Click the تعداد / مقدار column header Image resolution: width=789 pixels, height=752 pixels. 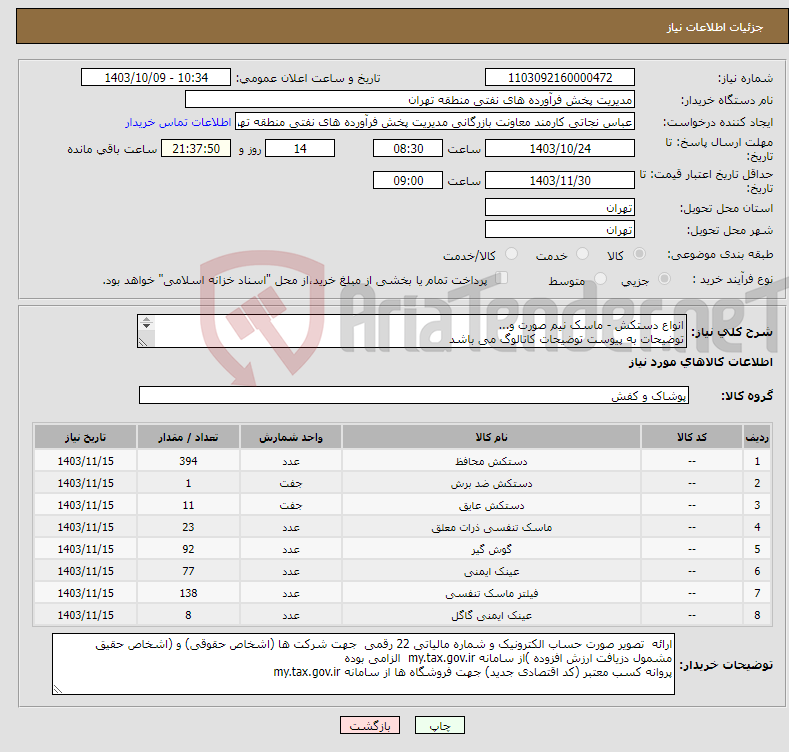pyautogui.click(x=188, y=437)
